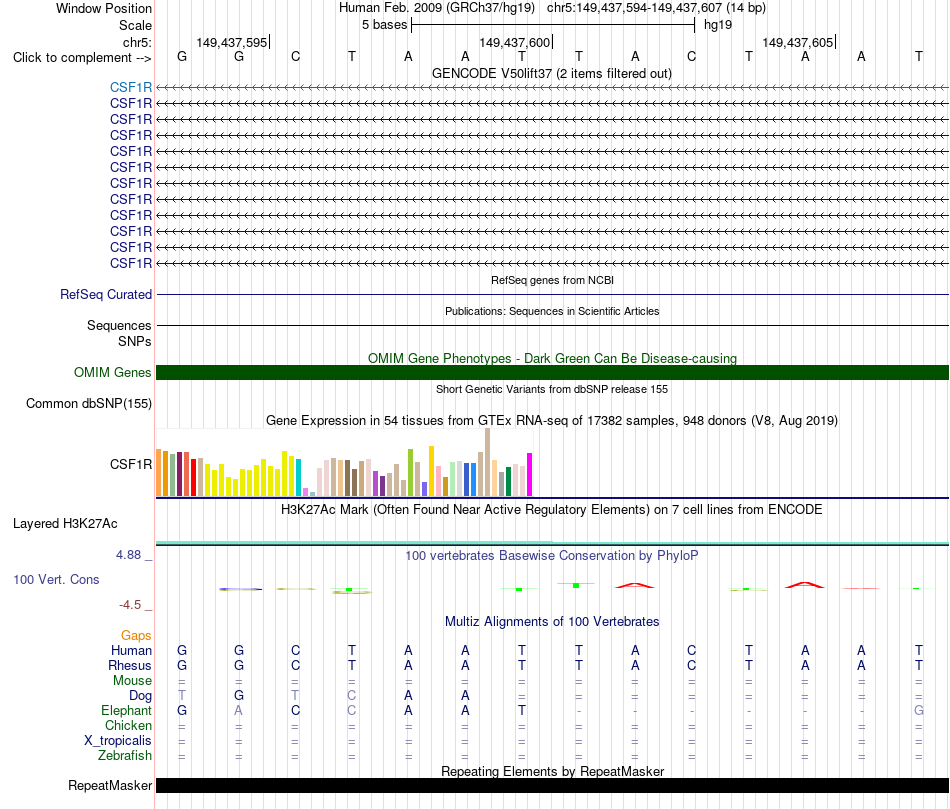Click the 'hg19' label beside scale bar
The width and height of the screenshot is (950, 809).
[x=718, y=25]
